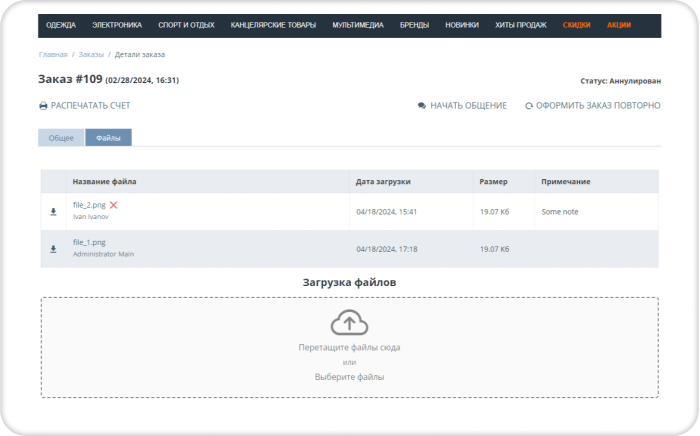Open Канцелярские товары category

(x=273, y=25)
